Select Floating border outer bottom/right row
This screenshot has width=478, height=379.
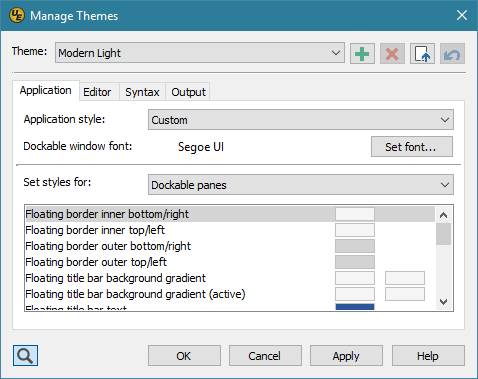click(230, 246)
